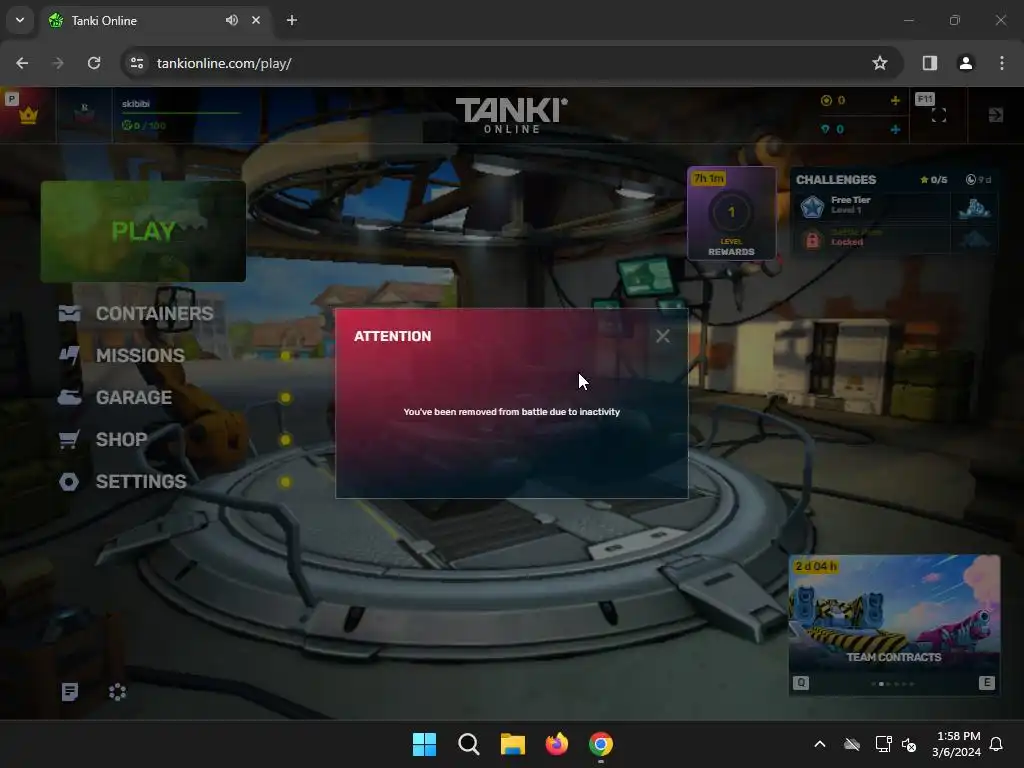
Task: Click Chrome icon on taskbar
Action: click(x=601, y=744)
